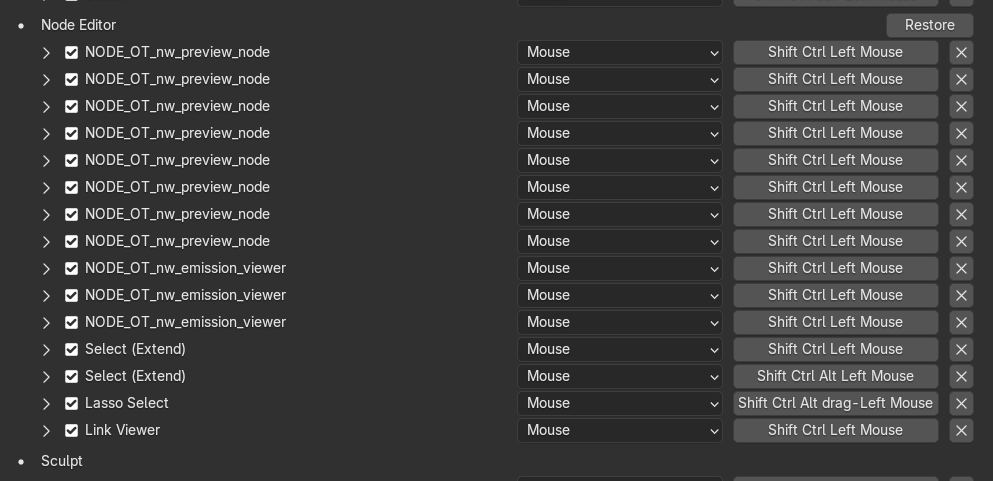
Task: Remove the Link Viewer keymap entry
Action: point(961,430)
